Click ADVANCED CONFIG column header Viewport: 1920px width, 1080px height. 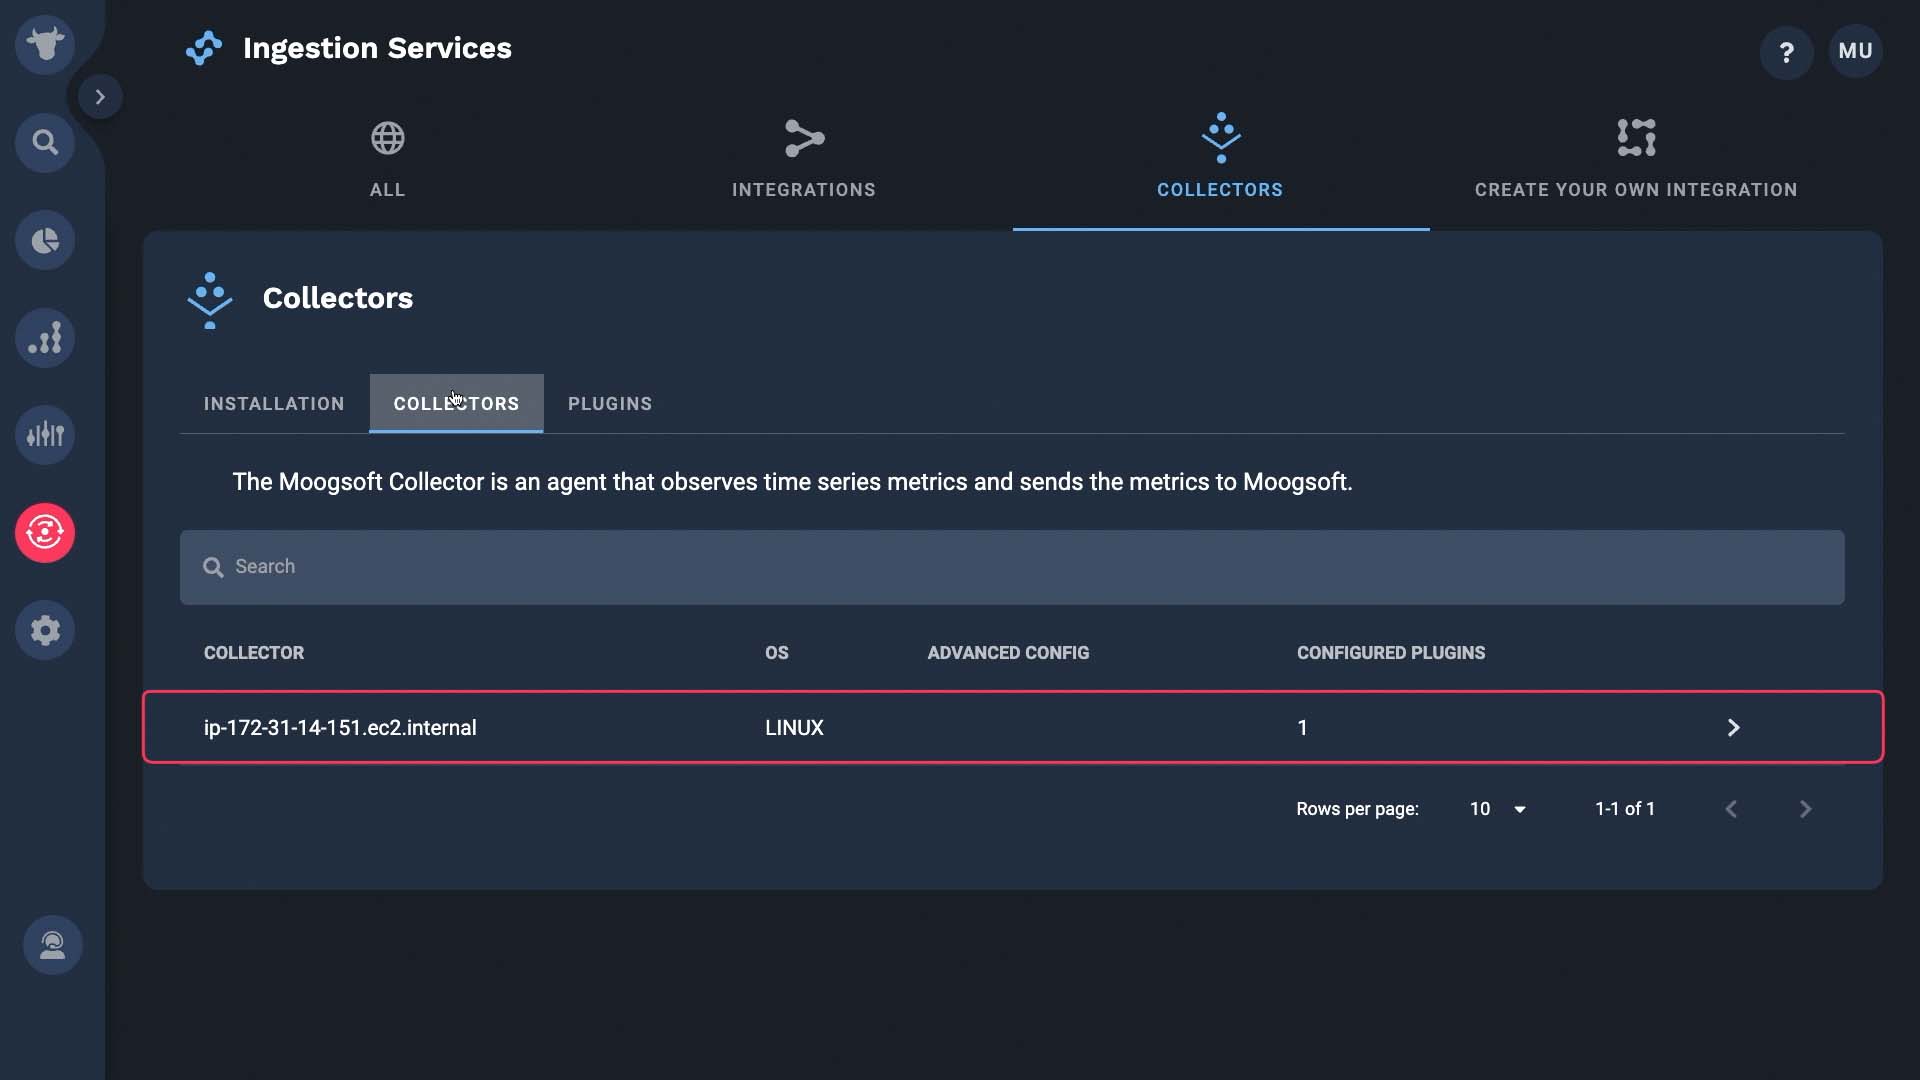click(1008, 653)
